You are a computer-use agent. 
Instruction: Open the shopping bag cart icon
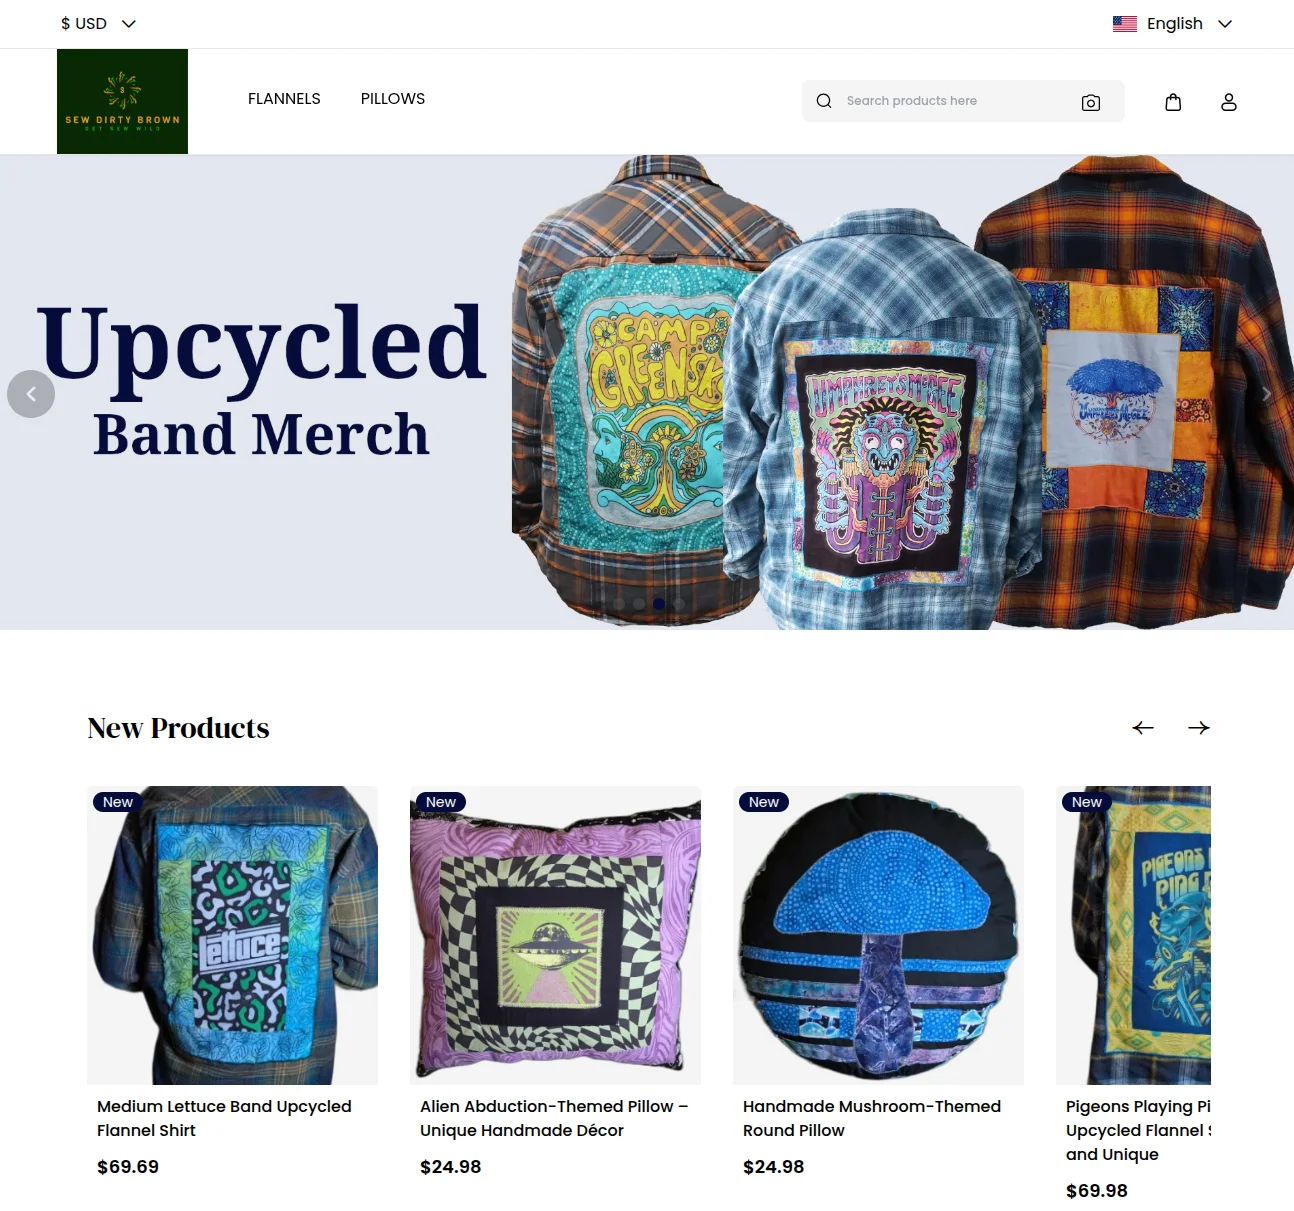[x=1173, y=102]
